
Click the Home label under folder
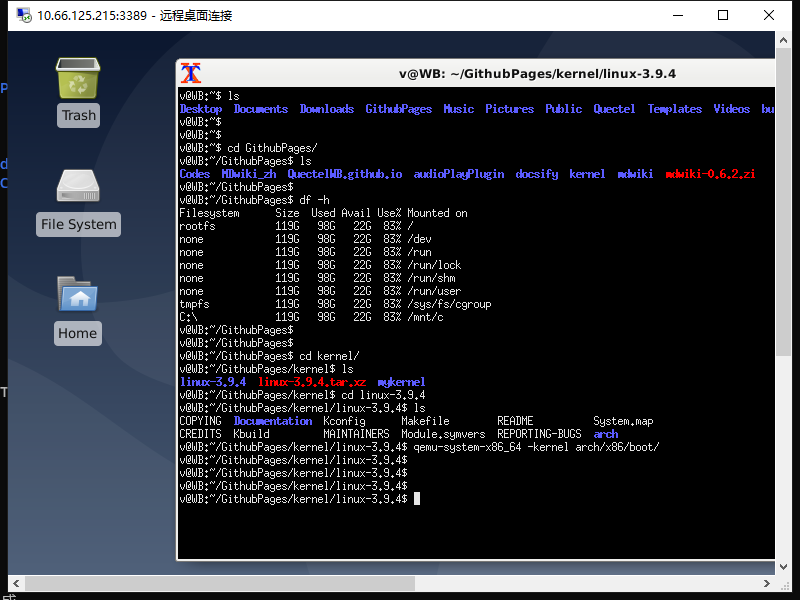tap(78, 333)
